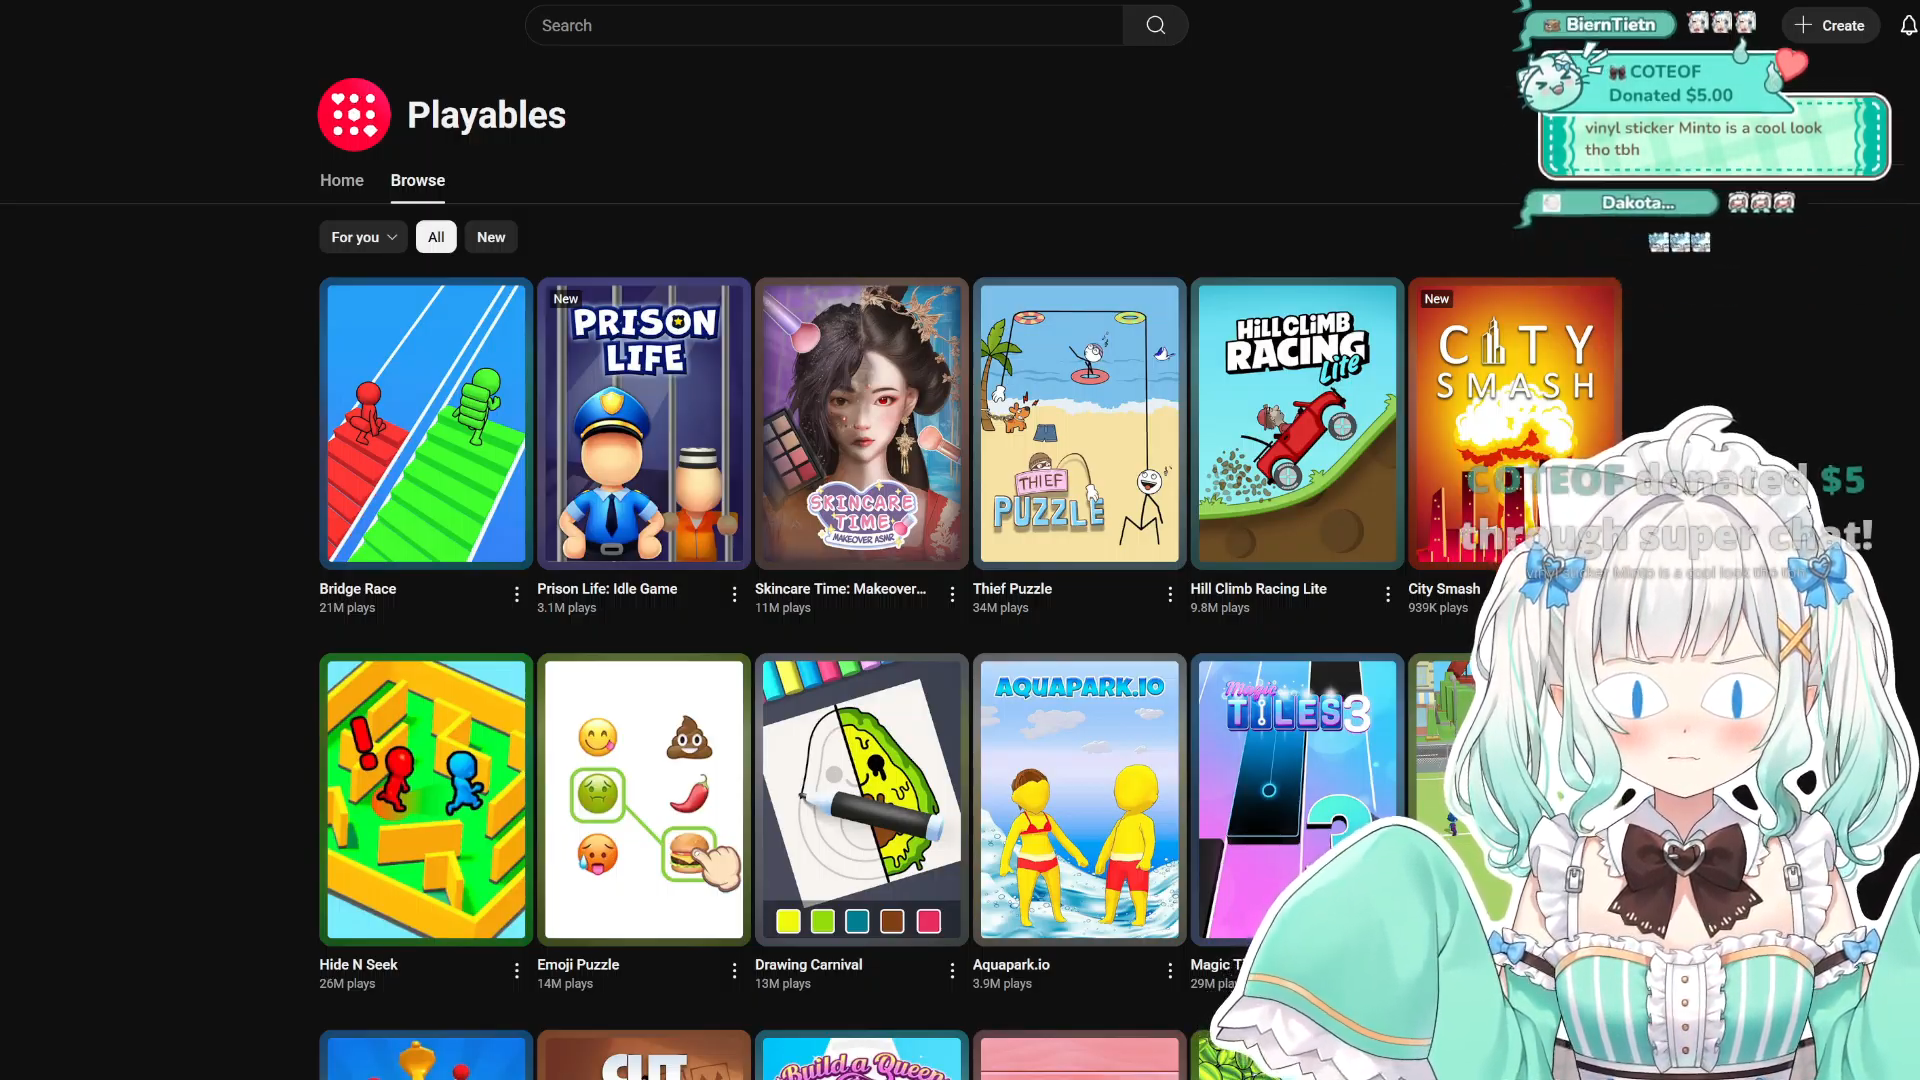Click the Hill Climb Racing Lite title
The image size is (1920, 1080).
click(1259, 589)
